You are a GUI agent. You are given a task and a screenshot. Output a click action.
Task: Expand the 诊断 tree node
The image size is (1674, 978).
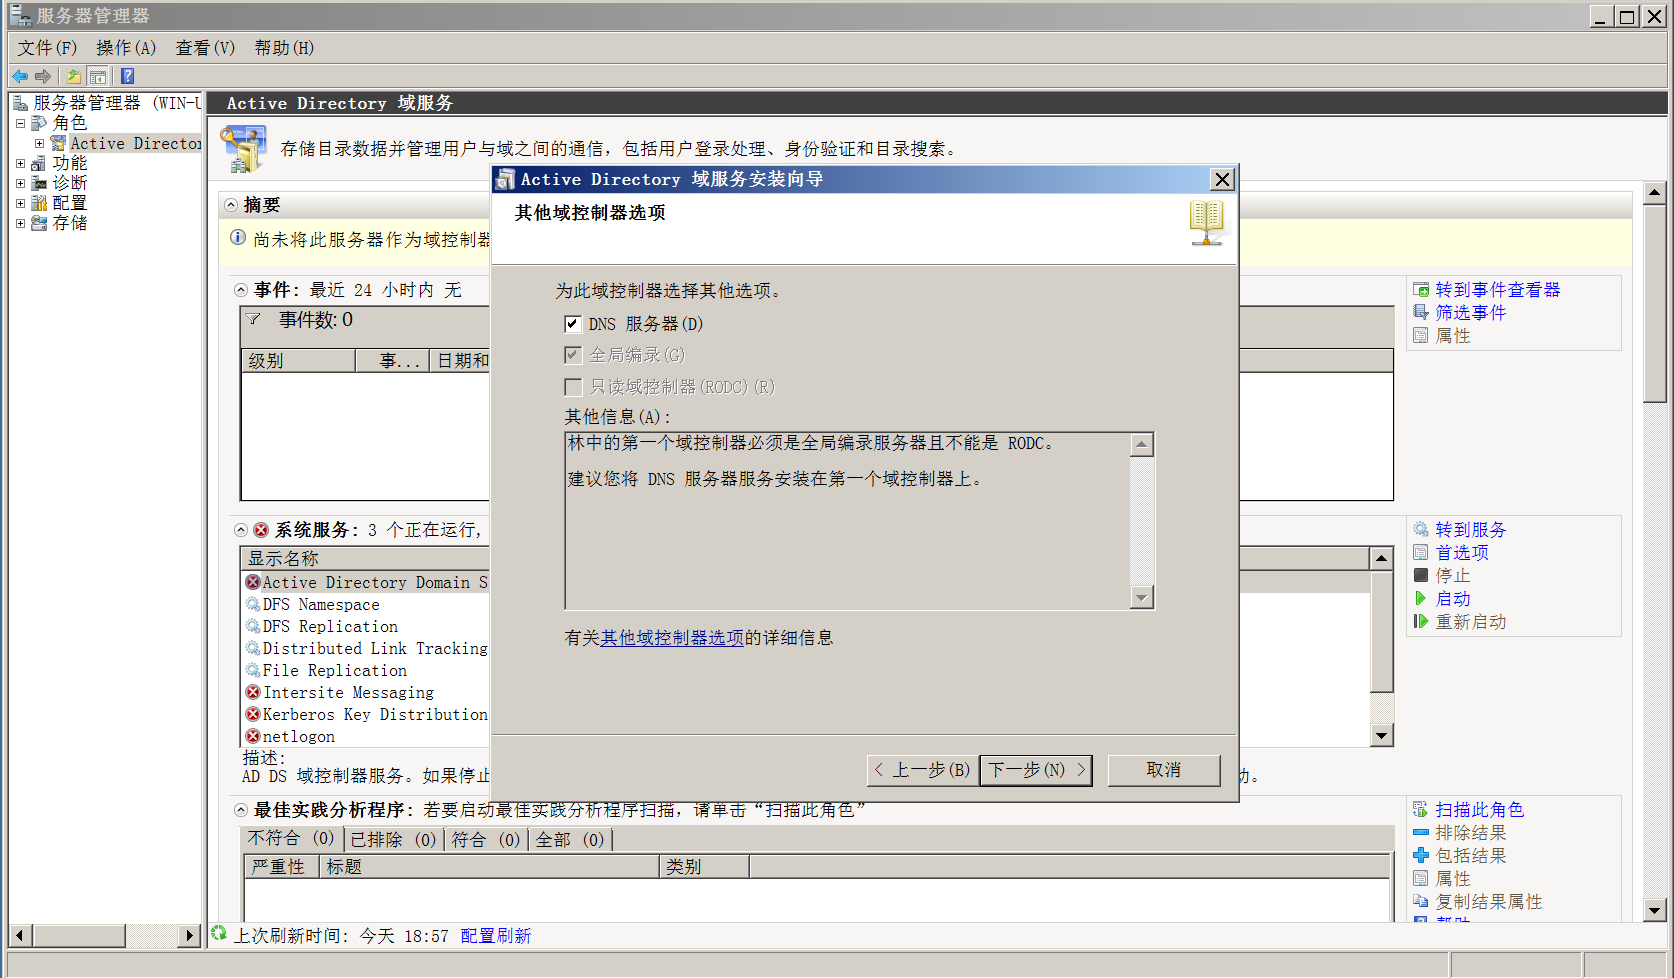(20, 183)
